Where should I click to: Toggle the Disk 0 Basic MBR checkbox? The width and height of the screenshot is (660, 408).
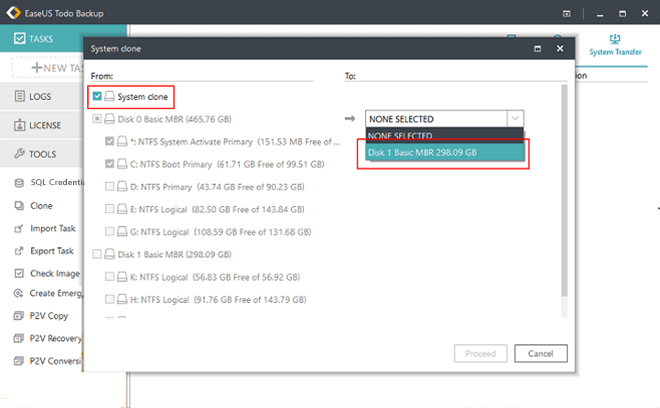(97, 119)
